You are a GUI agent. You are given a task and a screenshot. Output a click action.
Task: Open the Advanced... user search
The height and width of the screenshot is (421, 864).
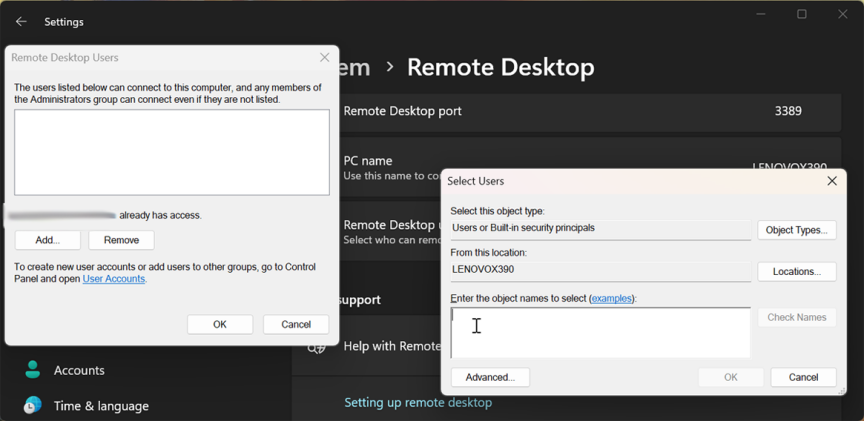coord(490,377)
